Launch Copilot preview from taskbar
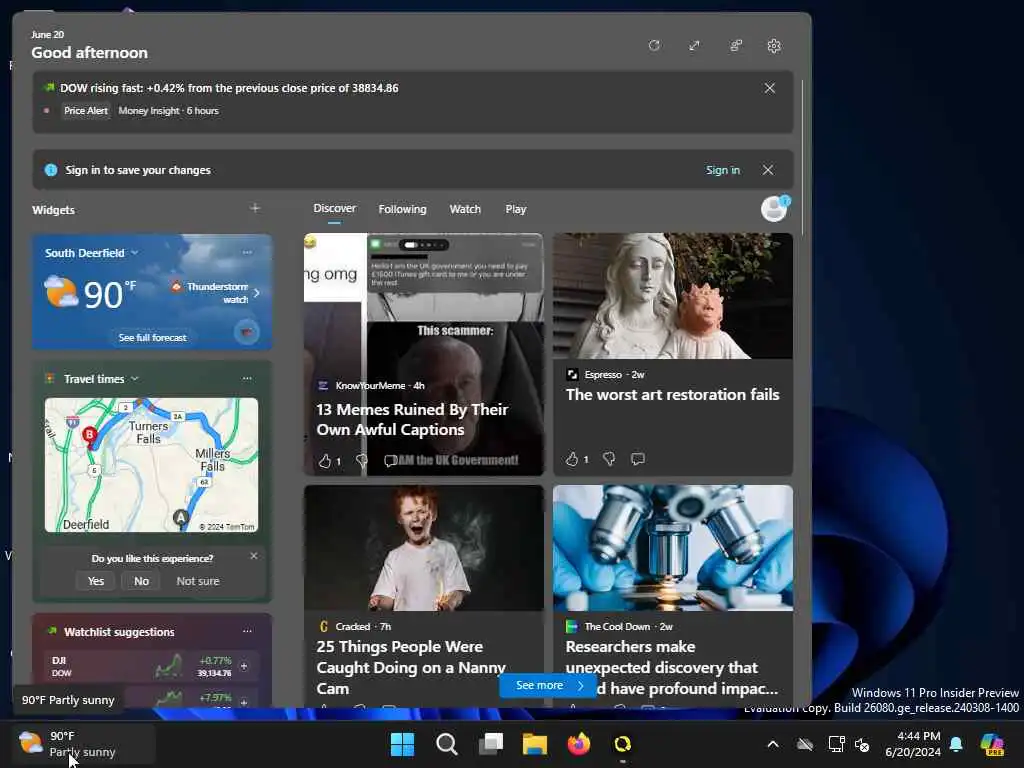Viewport: 1024px width, 768px height. click(x=993, y=744)
